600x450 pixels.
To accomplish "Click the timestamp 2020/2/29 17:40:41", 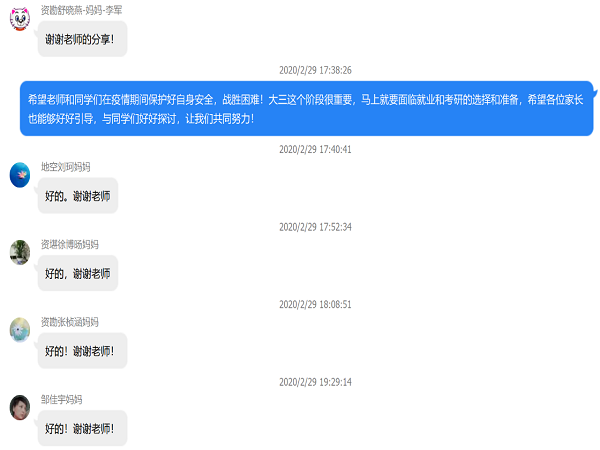I will [x=315, y=150].
